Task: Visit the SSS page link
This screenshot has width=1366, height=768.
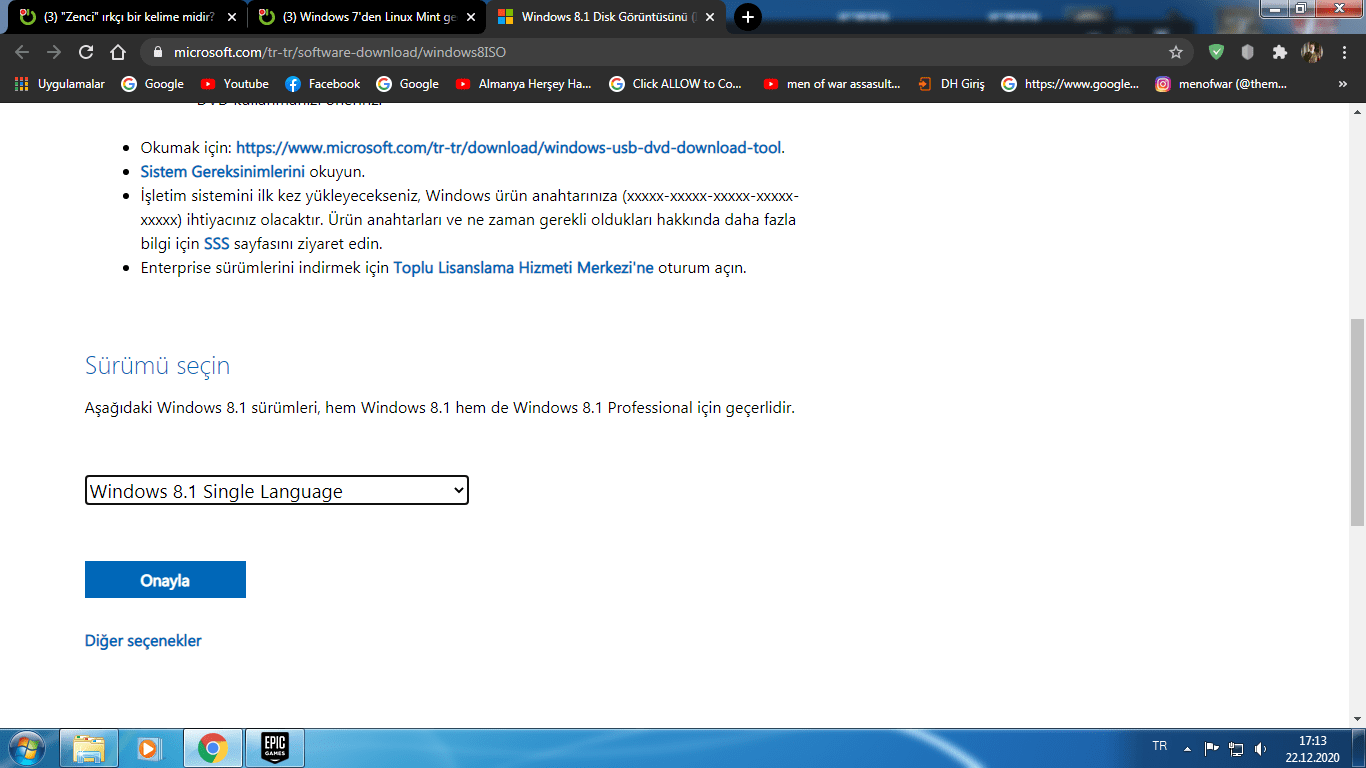Action: click(217, 244)
